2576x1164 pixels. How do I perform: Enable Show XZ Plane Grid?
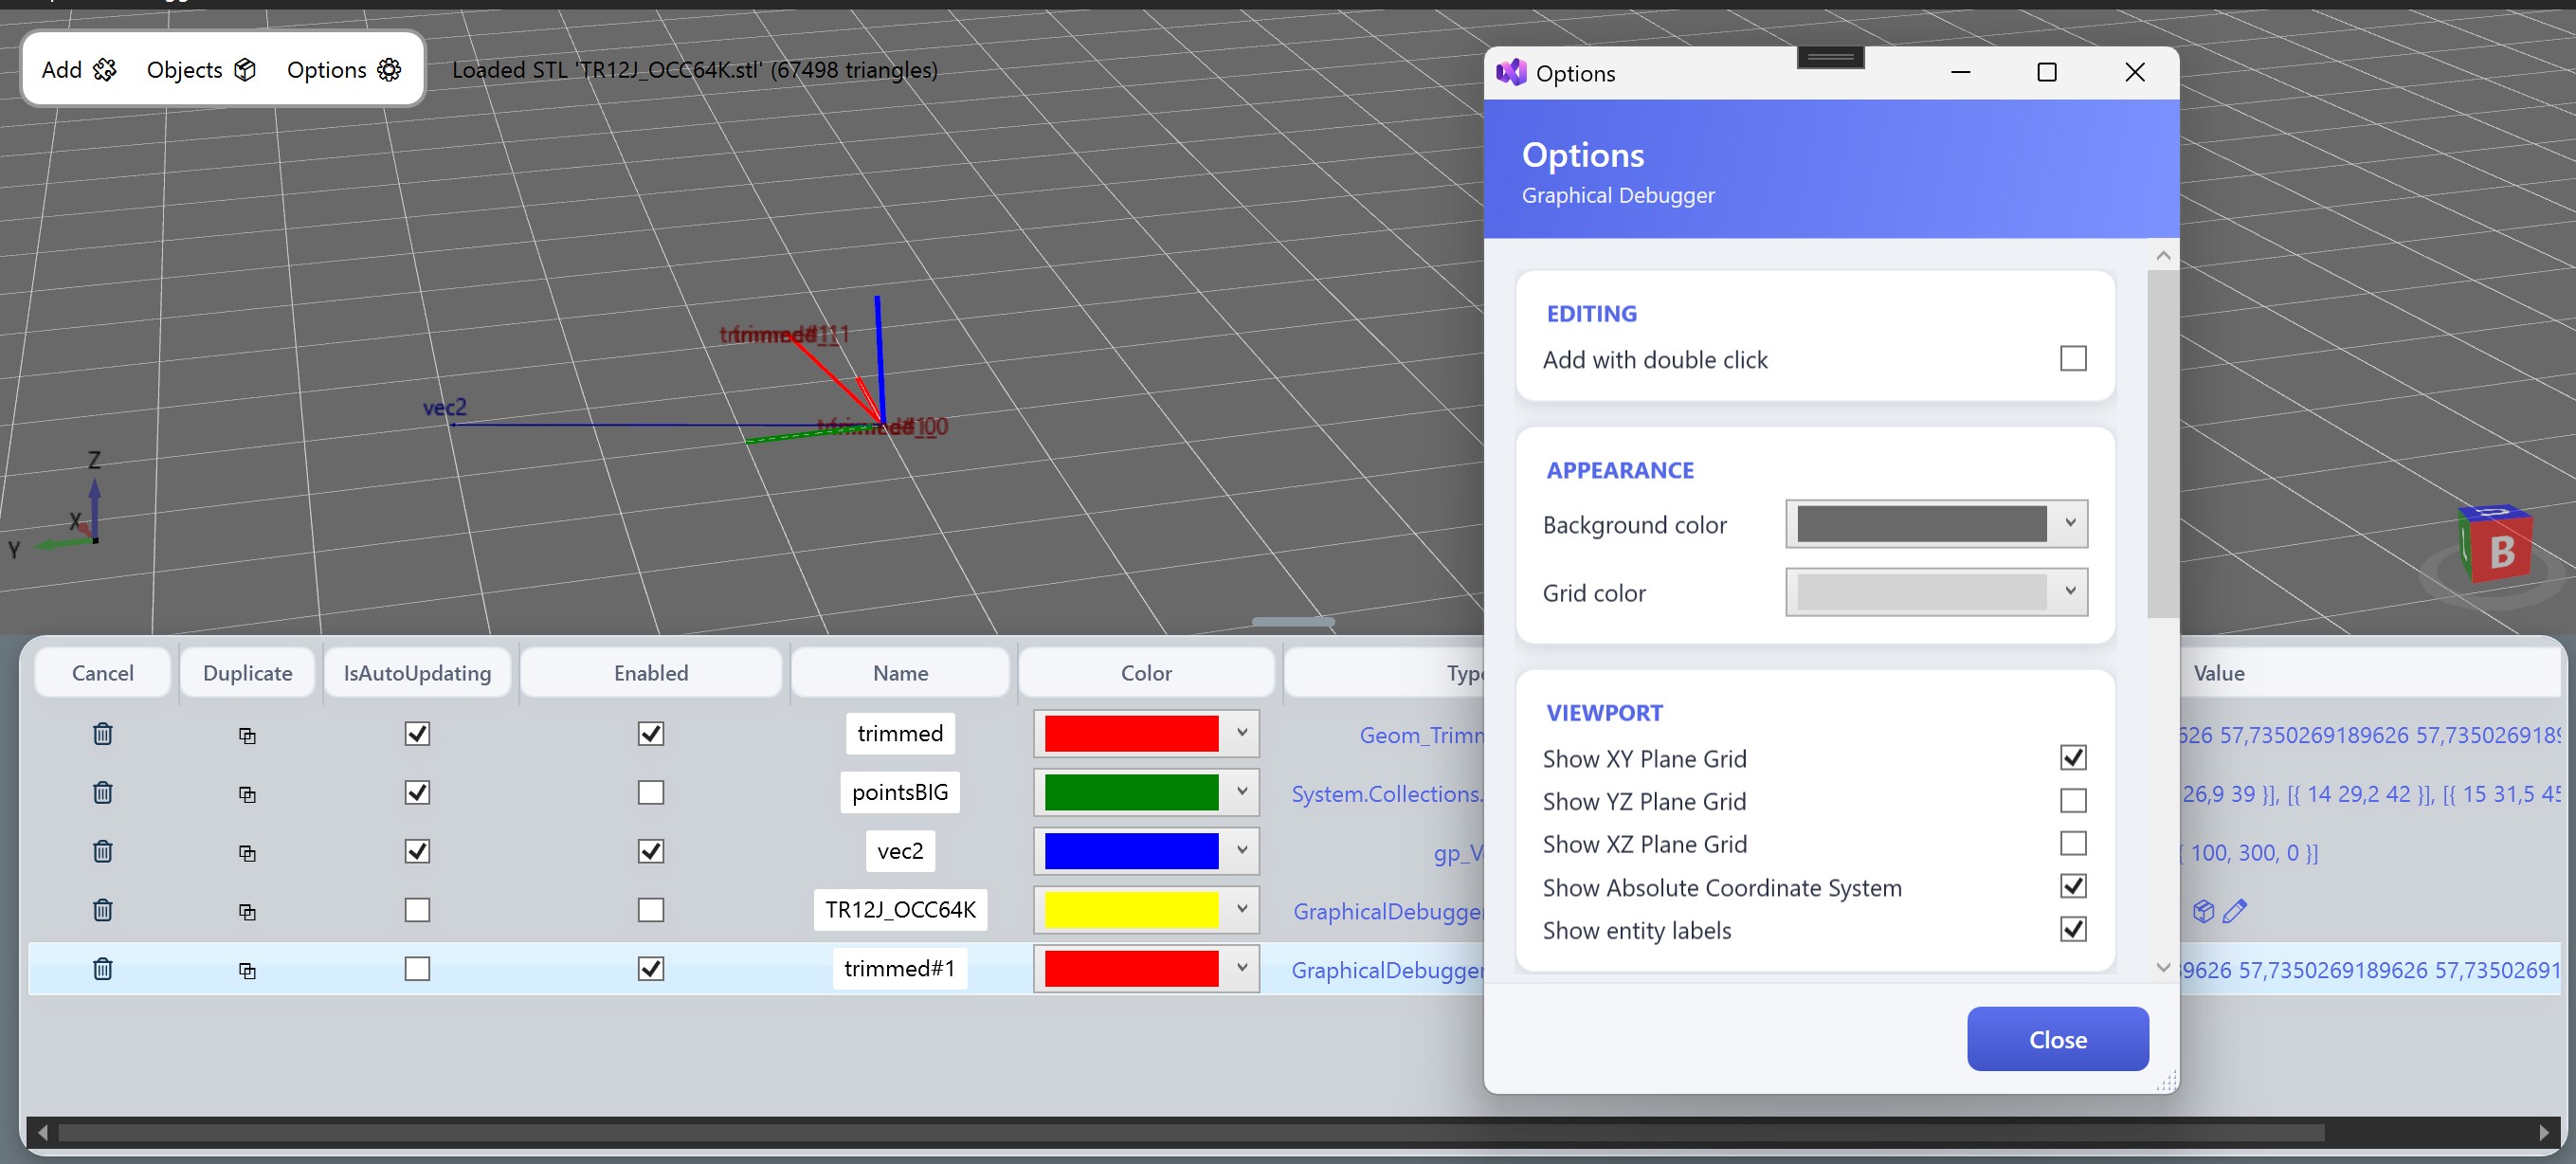[2073, 844]
